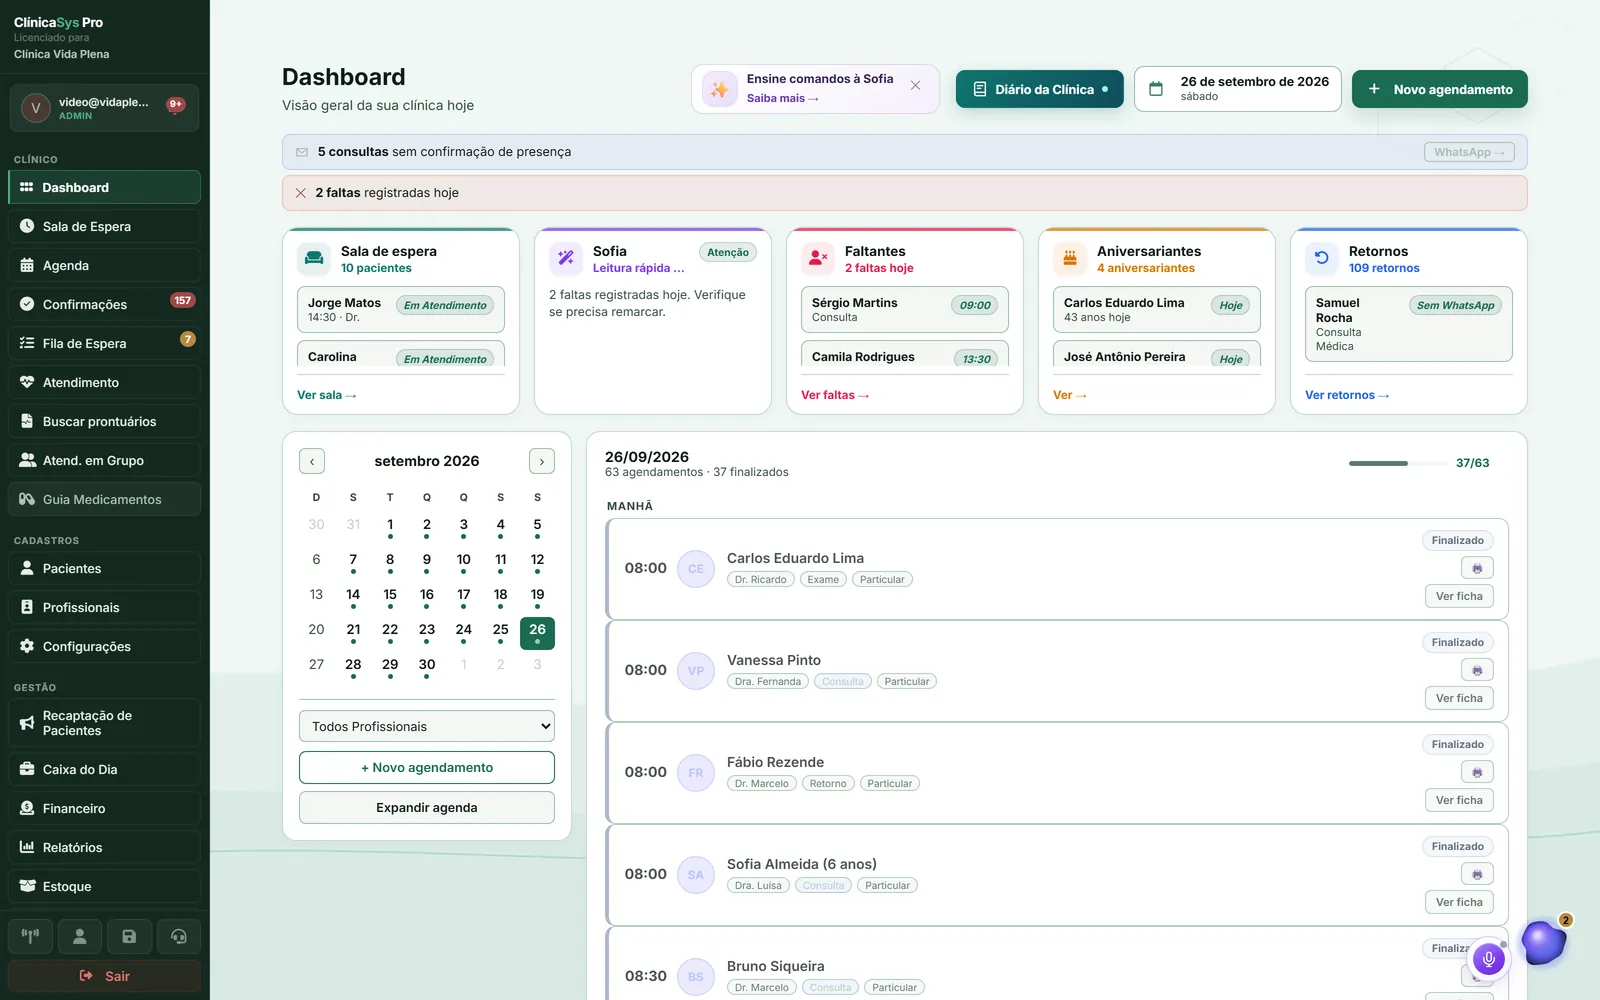This screenshot has height=1000, width=1600.
Task: Open Sala de Espera in sidebar
Action: tap(104, 227)
